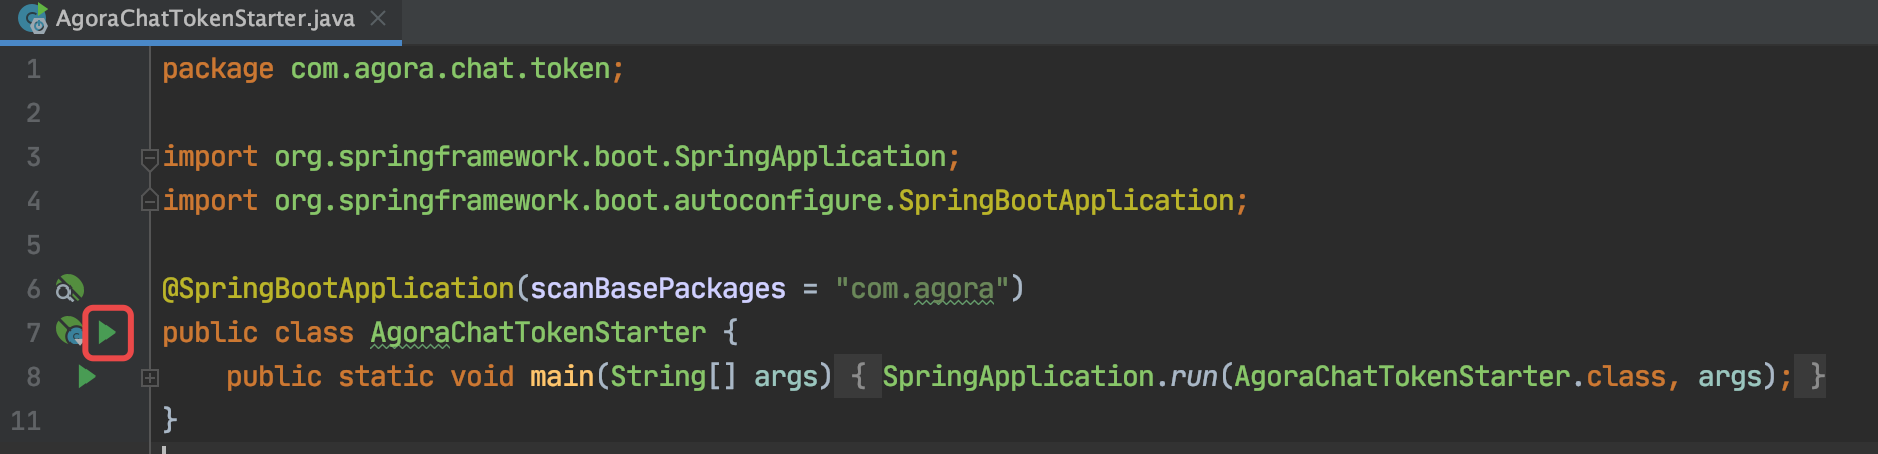Click line number 11 in the gutter

(26, 420)
